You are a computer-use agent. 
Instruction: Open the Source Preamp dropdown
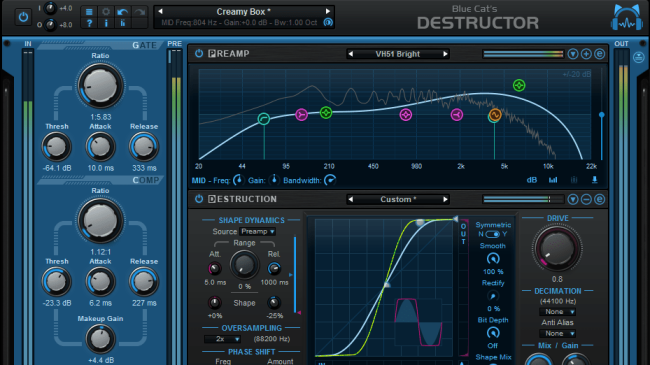257,231
